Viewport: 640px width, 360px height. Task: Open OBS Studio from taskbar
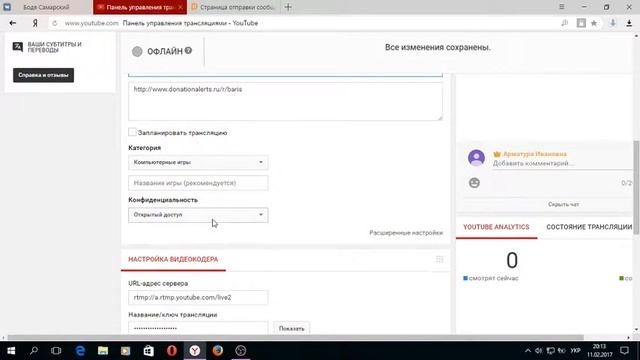pyautogui.click(x=240, y=351)
